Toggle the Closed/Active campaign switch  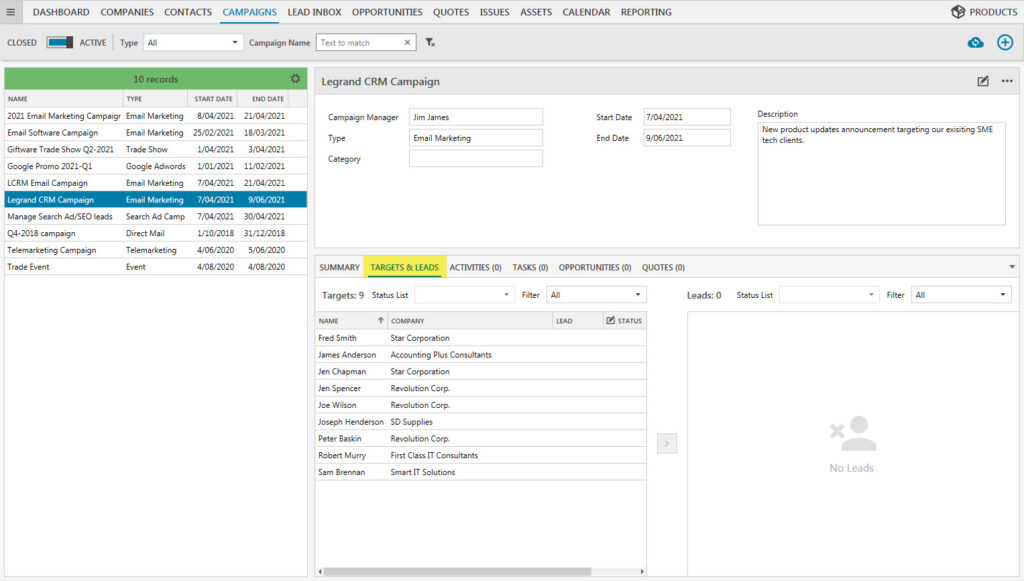[x=60, y=43]
